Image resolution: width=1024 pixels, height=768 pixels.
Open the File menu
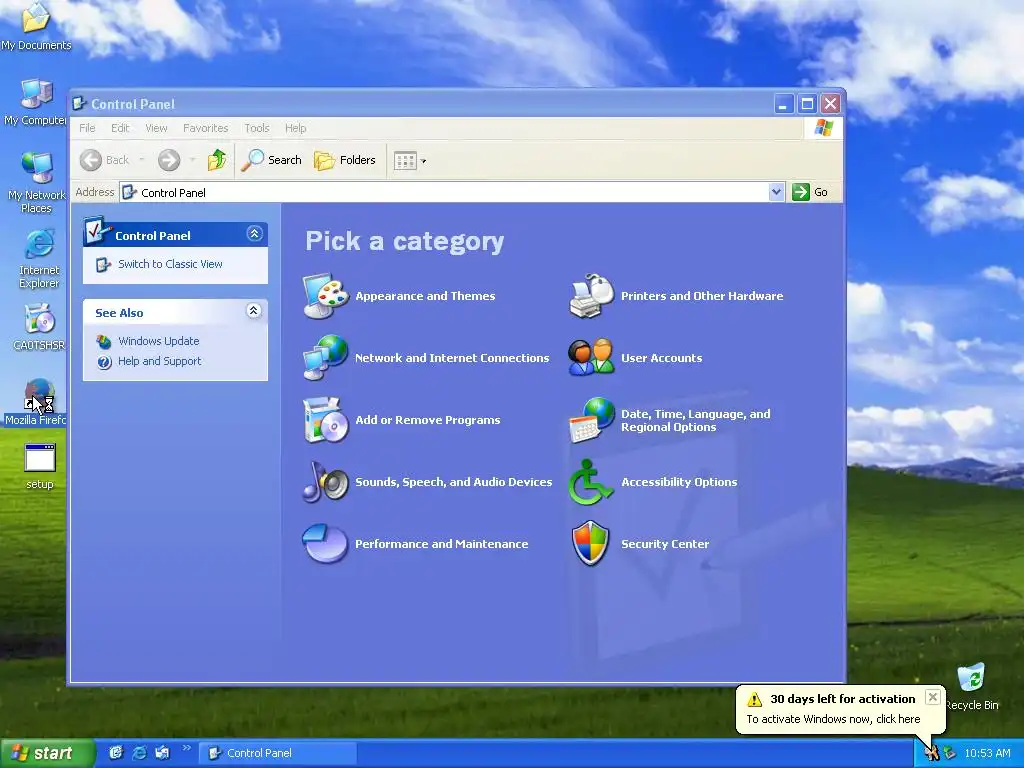click(87, 128)
